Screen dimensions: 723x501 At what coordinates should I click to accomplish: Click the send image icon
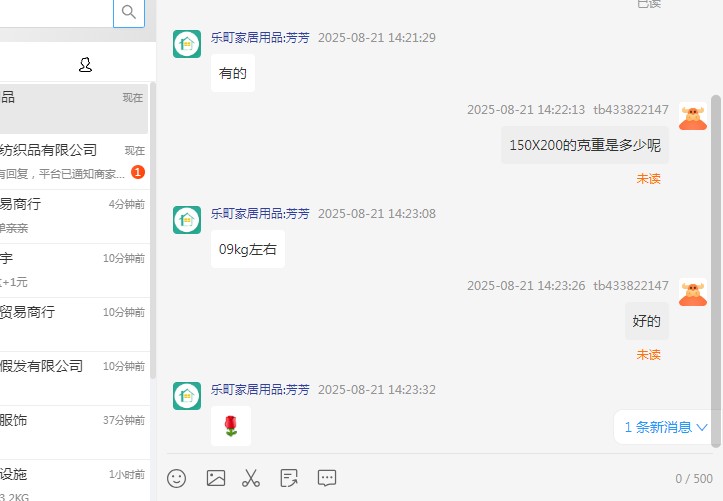(x=216, y=478)
